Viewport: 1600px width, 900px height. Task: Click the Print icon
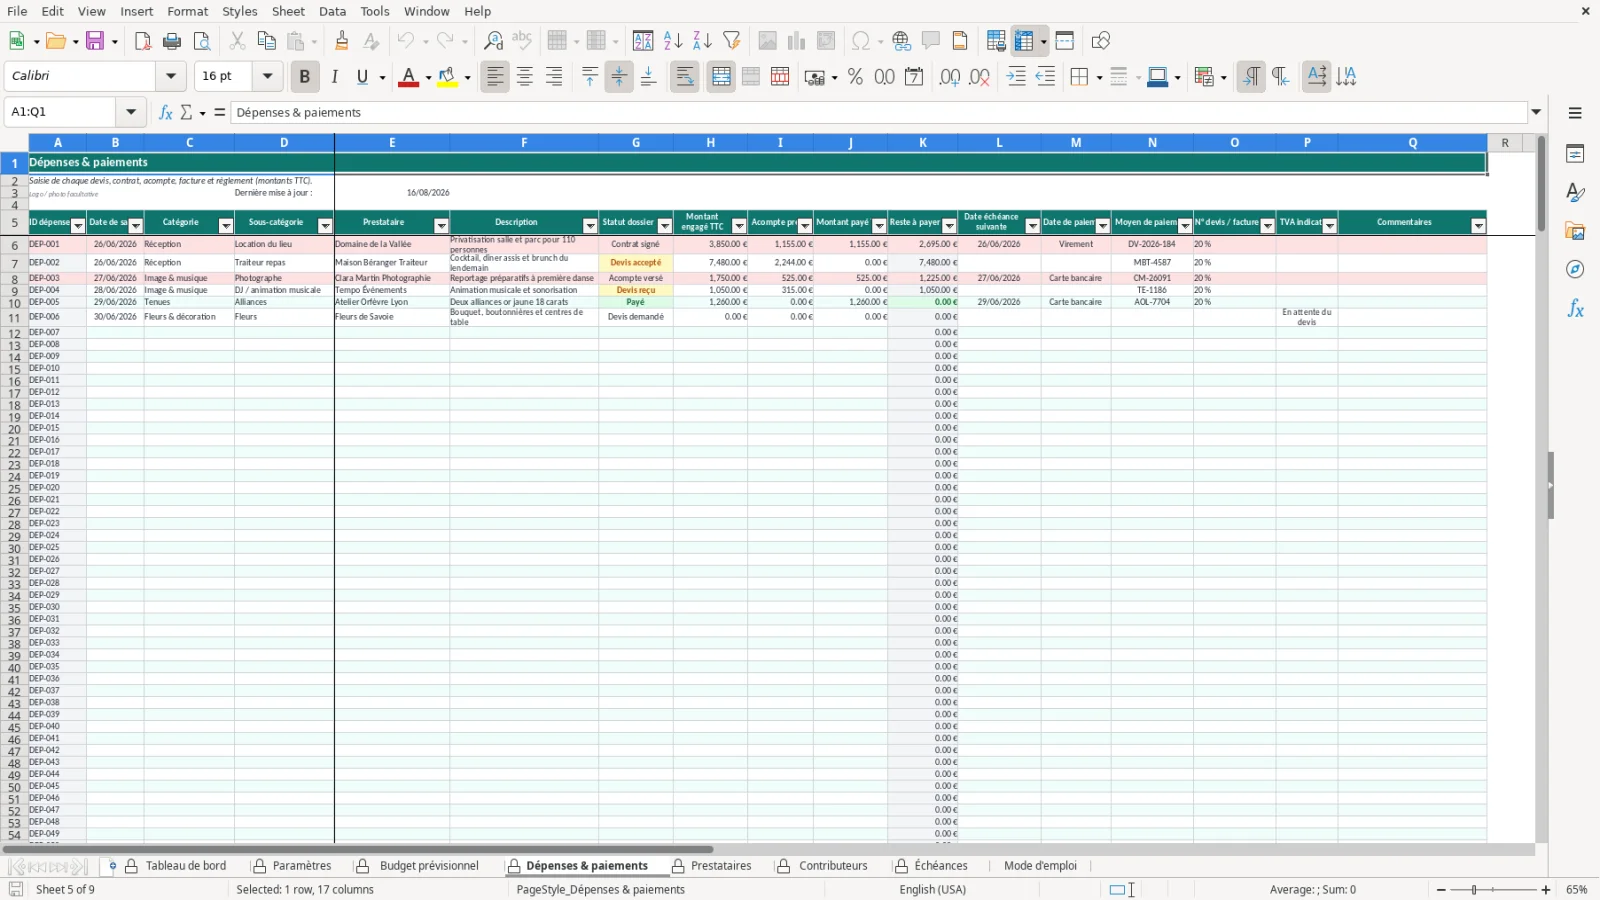pos(172,41)
